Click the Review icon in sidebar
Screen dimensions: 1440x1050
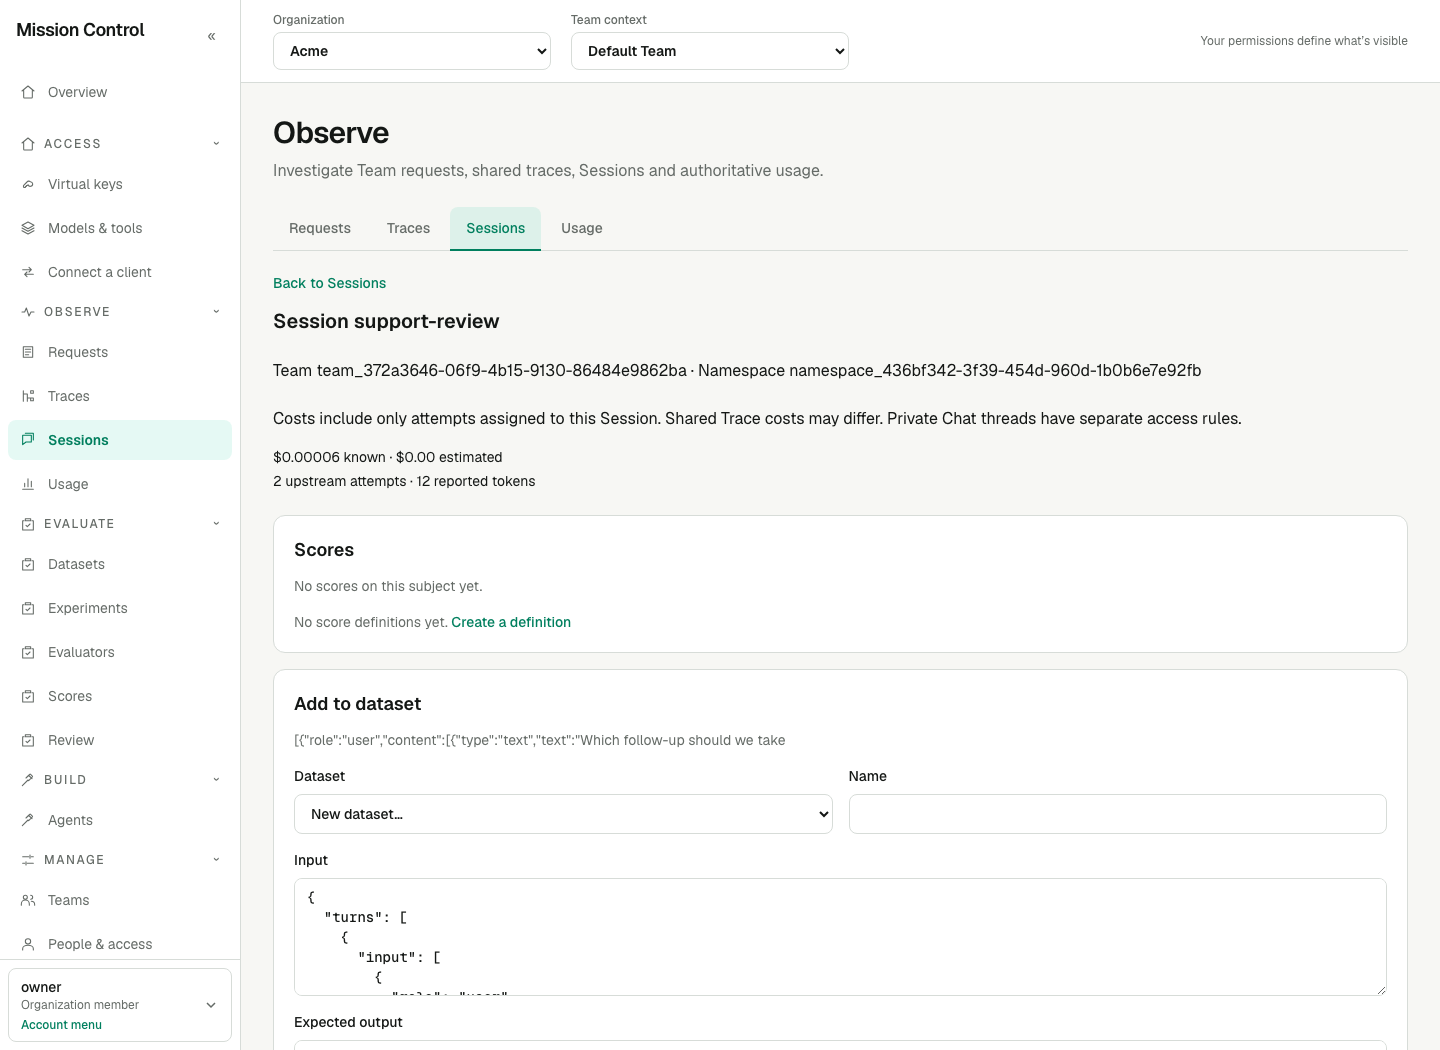pyautogui.click(x=28, y=740)
